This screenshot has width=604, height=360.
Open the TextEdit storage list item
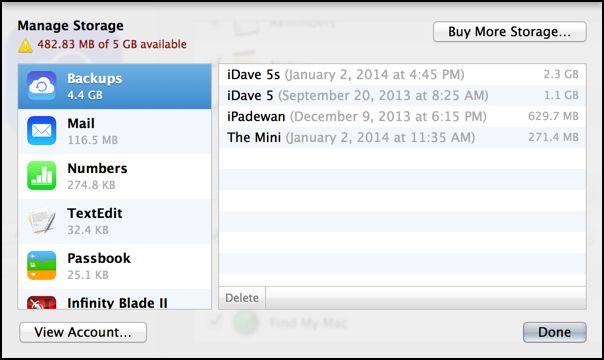point(114,221)
